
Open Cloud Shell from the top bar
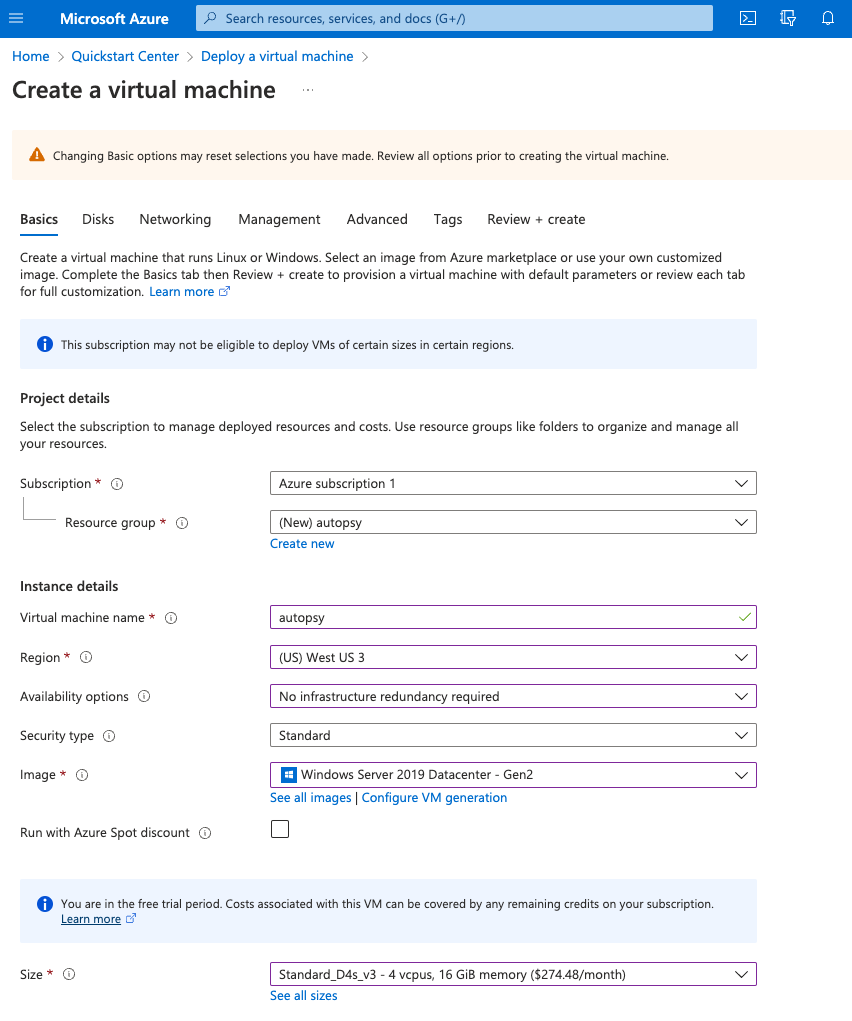(x=748, y=18)
